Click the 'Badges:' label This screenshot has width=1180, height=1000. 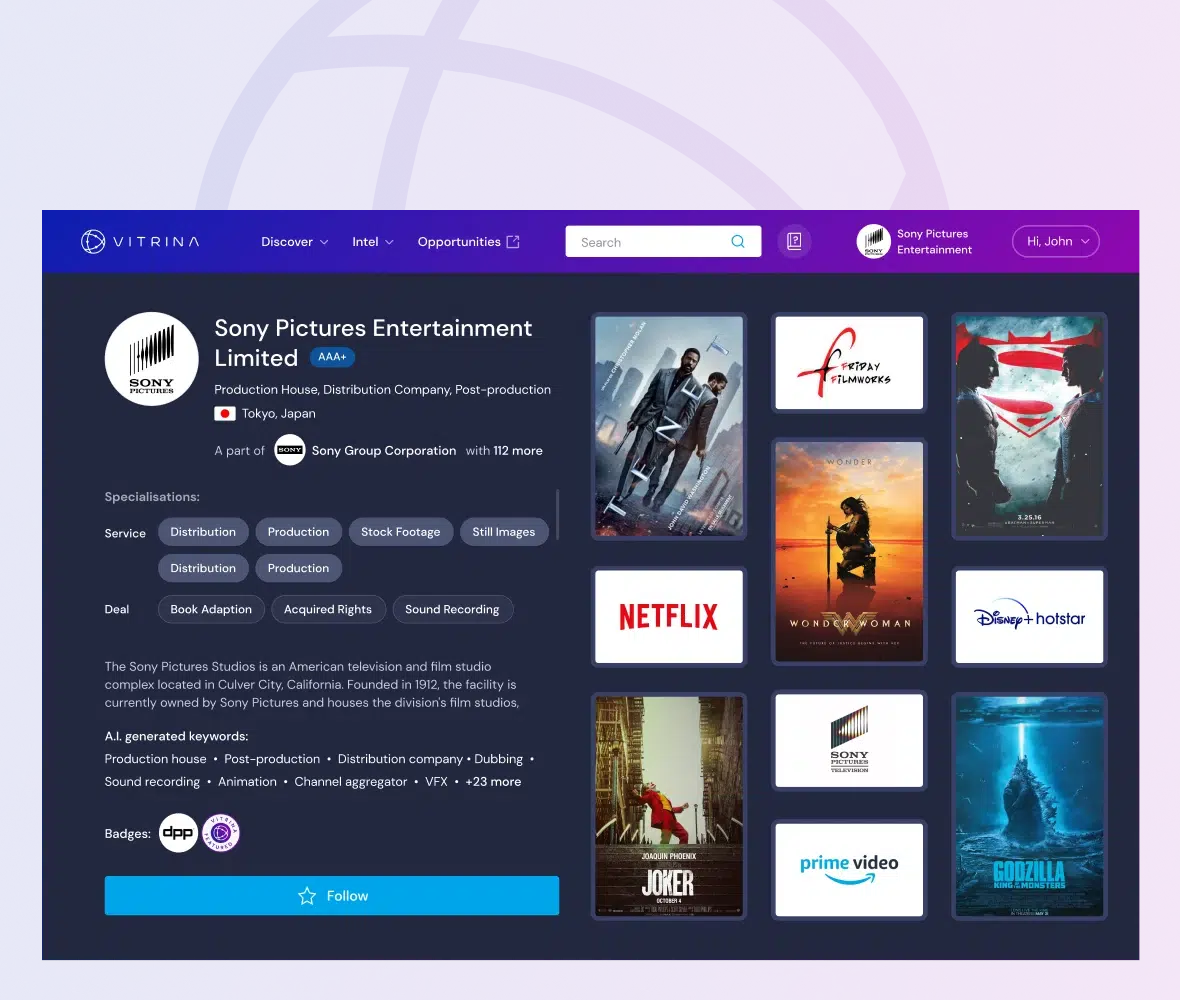pos(127,833)
